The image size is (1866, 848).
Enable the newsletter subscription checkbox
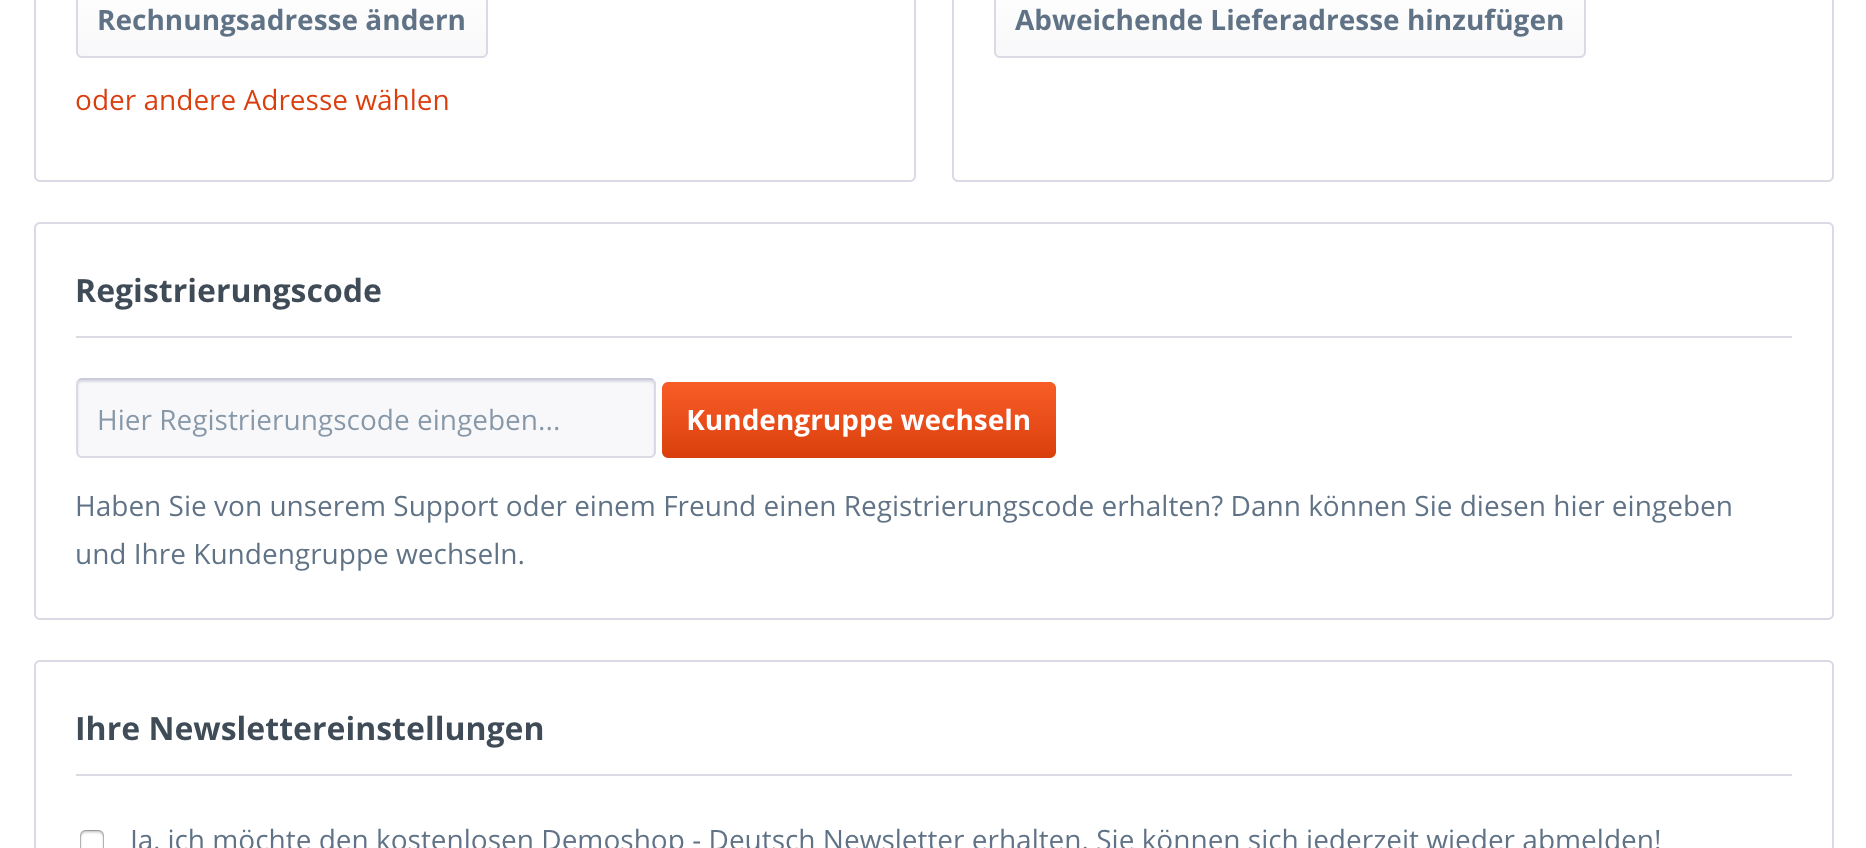(92, 838)
